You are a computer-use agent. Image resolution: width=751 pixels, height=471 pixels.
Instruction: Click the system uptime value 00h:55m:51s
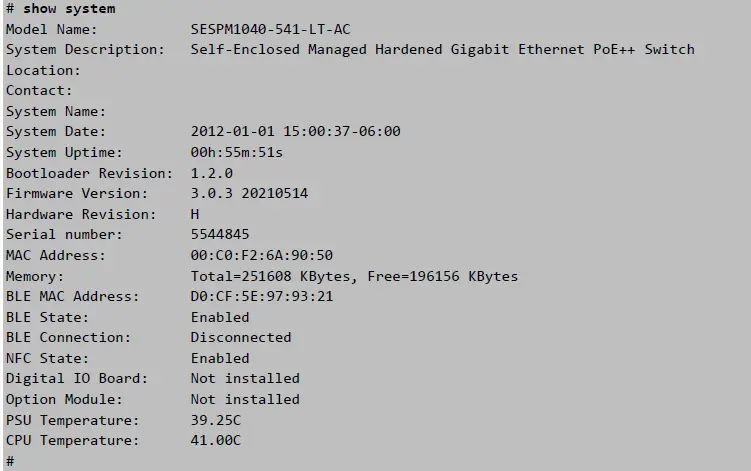[236, 153]
